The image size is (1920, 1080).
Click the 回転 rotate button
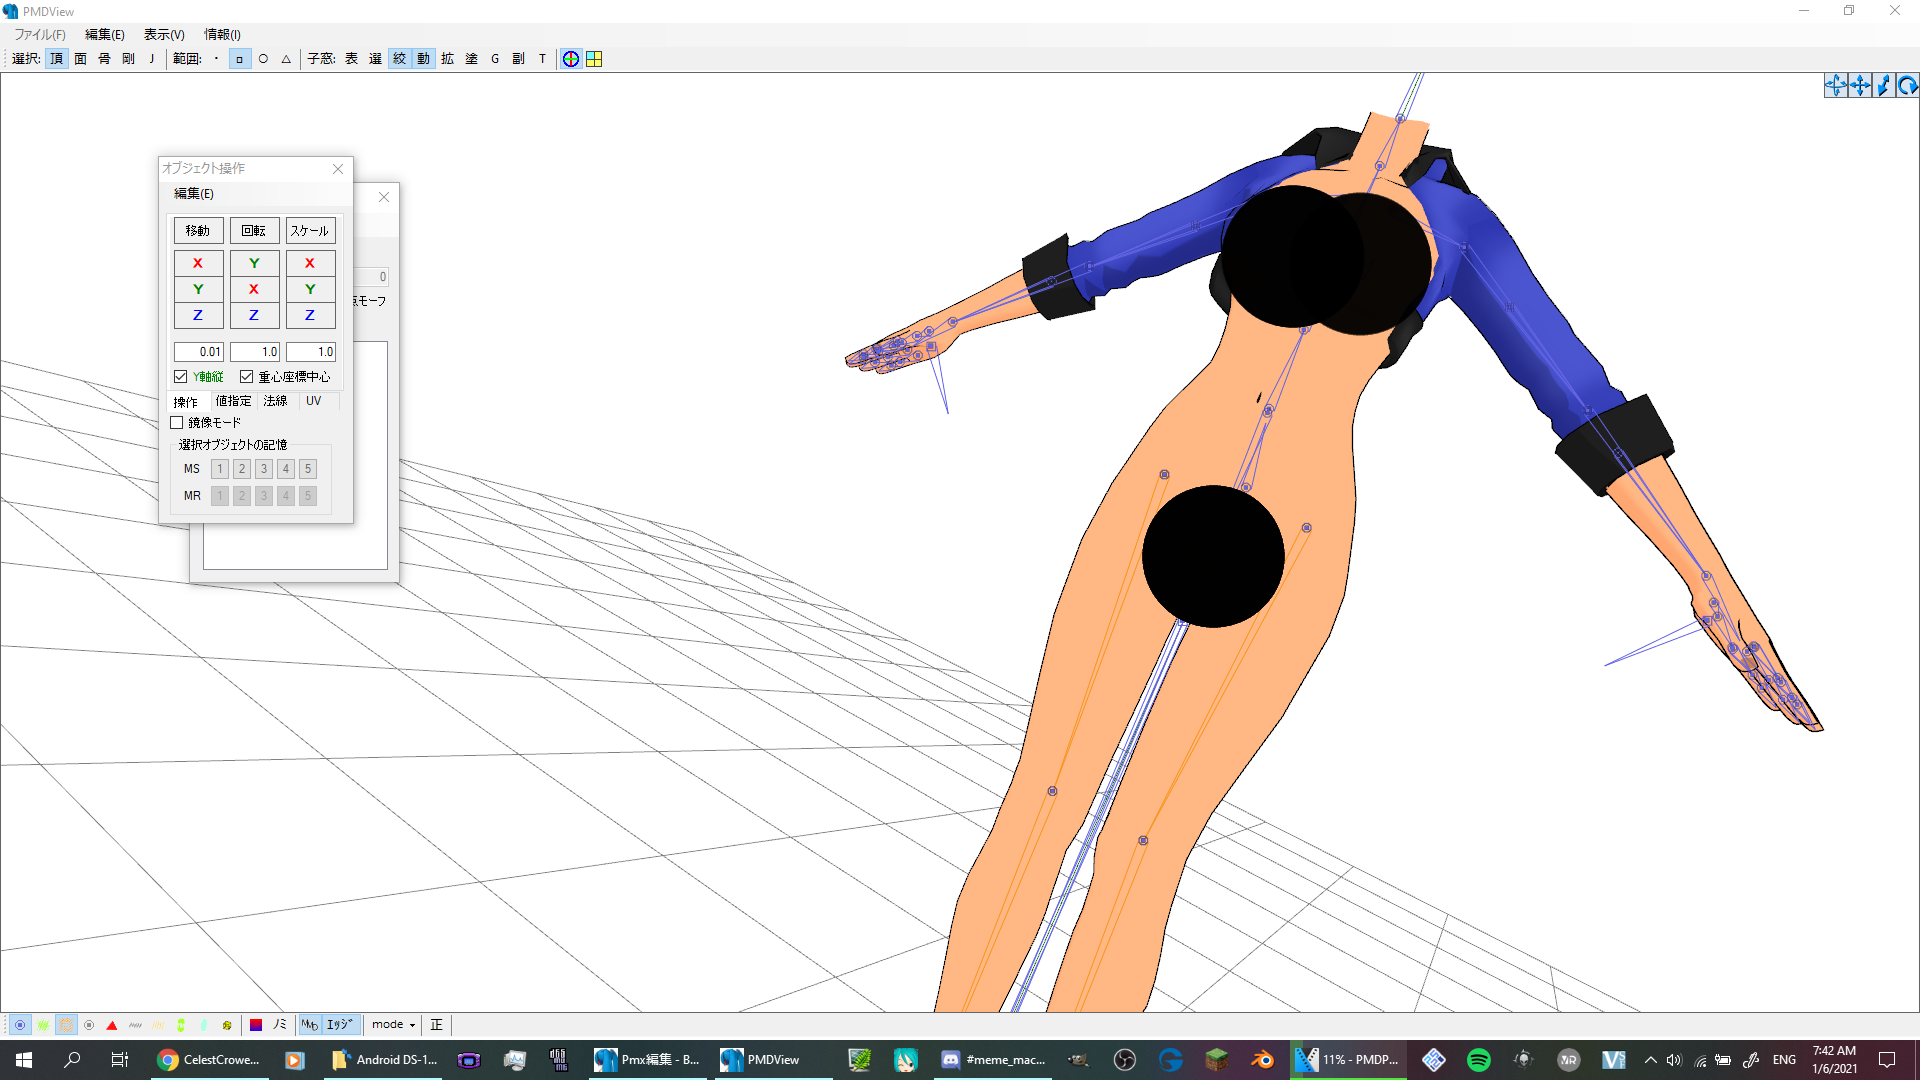(x=254, y=231)
